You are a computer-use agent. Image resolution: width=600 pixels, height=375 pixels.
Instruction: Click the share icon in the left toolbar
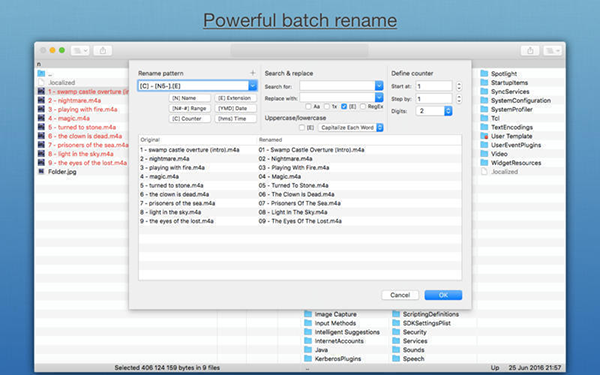[103, 51]
